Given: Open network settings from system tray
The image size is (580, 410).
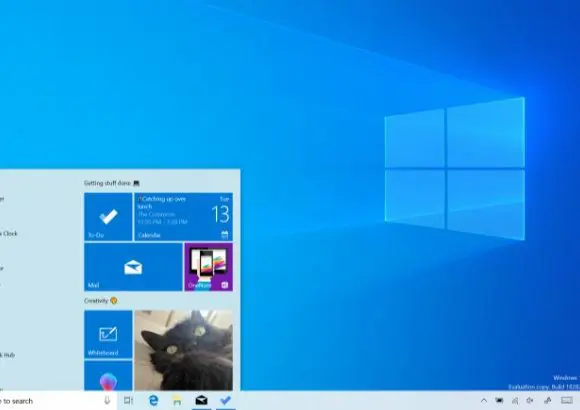Looking at the screenshot, I should coord(515,400).
